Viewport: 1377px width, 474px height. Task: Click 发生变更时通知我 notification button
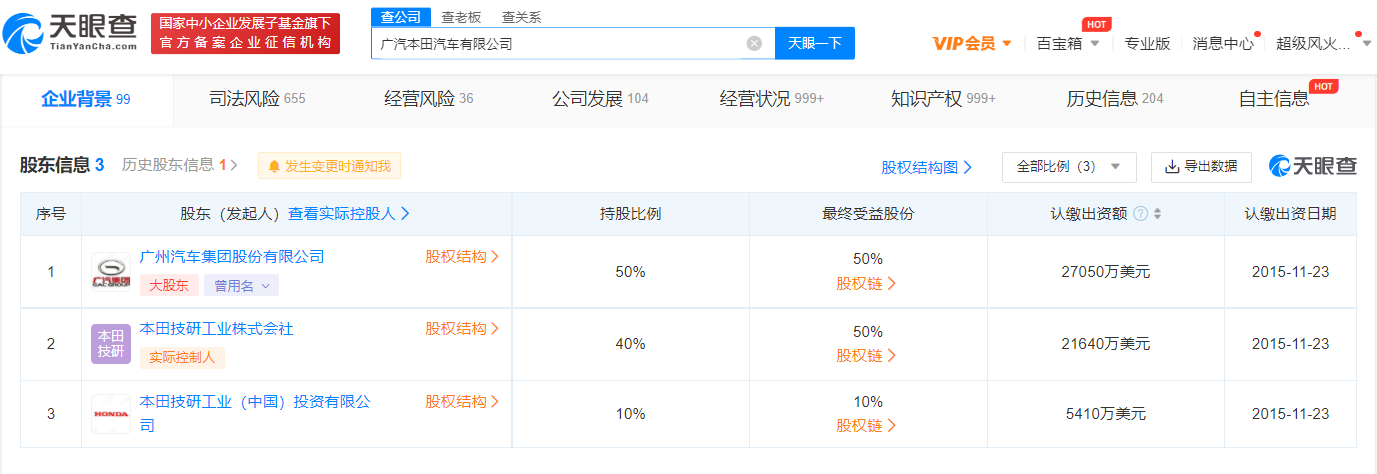point(329,166)
